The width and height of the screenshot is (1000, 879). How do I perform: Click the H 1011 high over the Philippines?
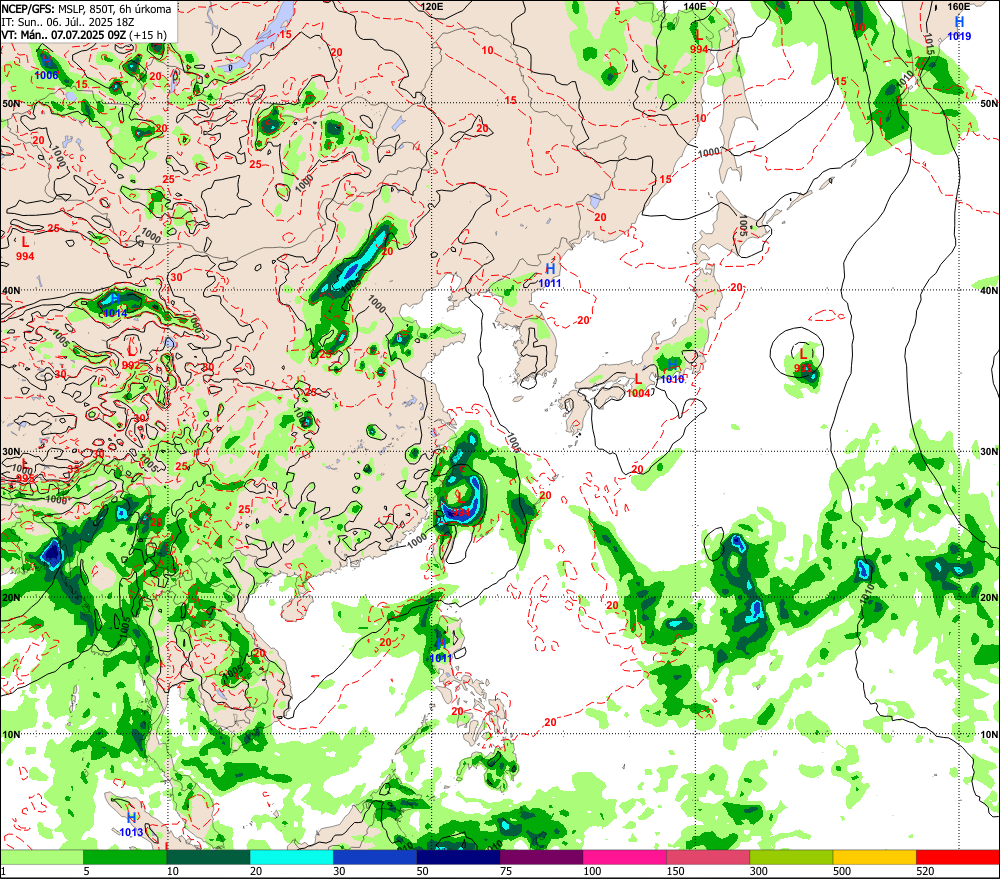coord(440,650)
